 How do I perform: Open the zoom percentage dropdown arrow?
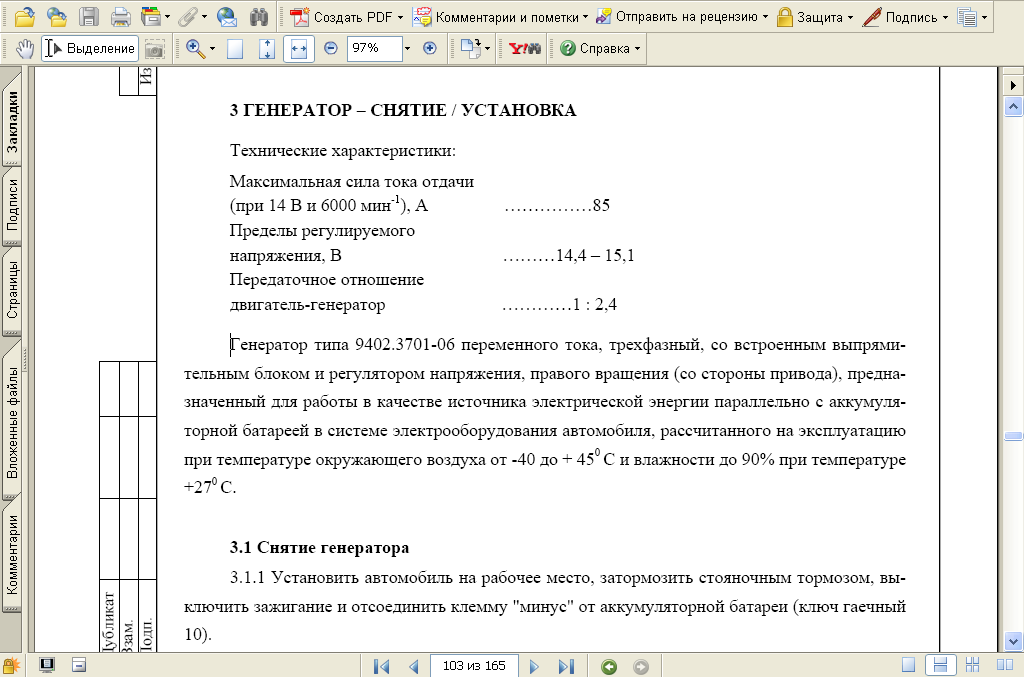point(408,48)
